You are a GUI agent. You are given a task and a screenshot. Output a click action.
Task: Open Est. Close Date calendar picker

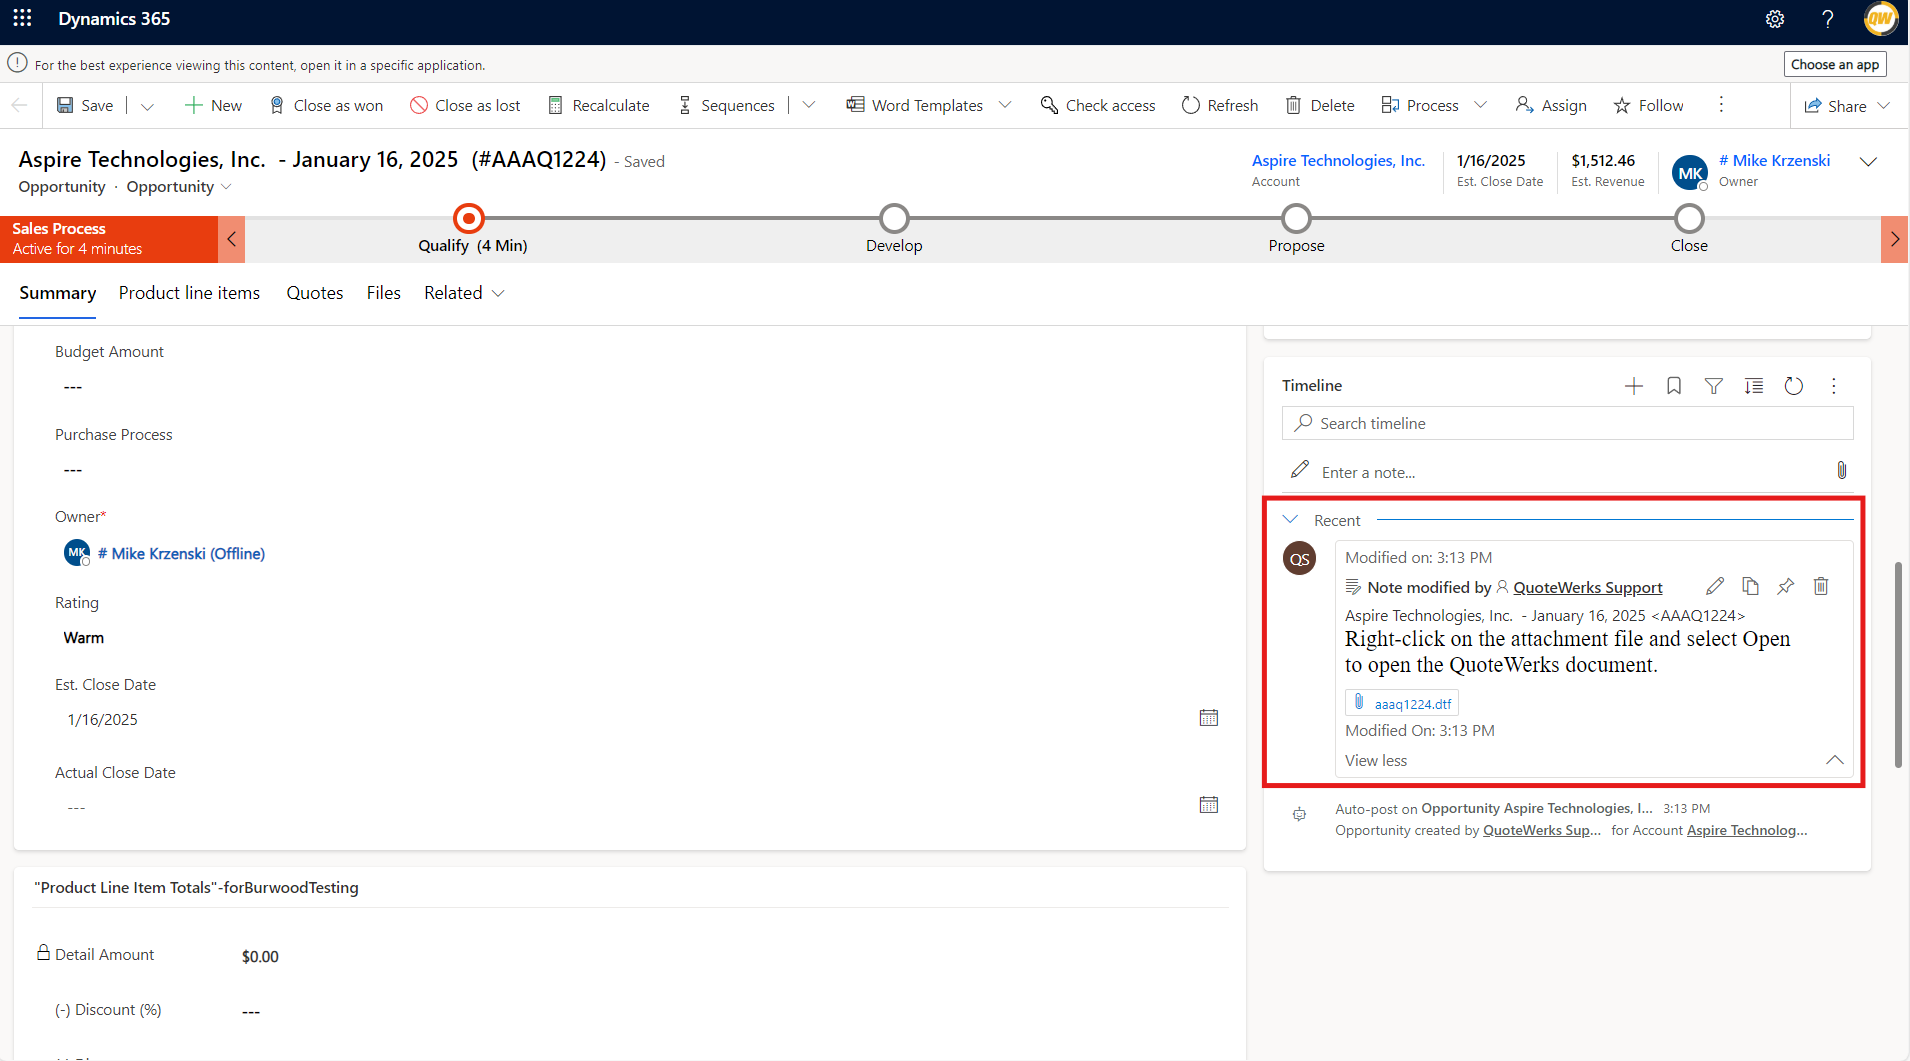(1208, 718)
